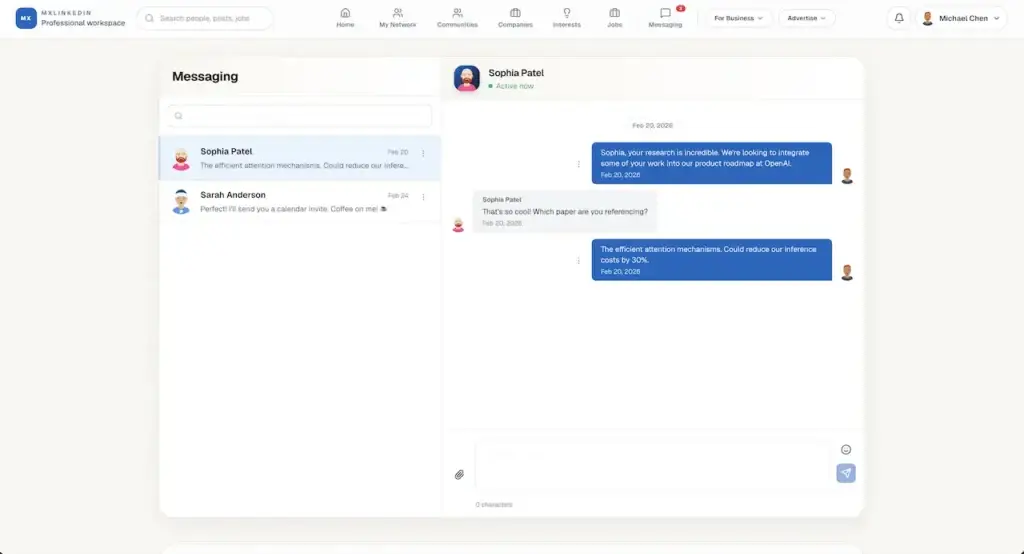Select the Sarah Anderson conversation
The image size is (1024, 554).
tap(300, 201)
